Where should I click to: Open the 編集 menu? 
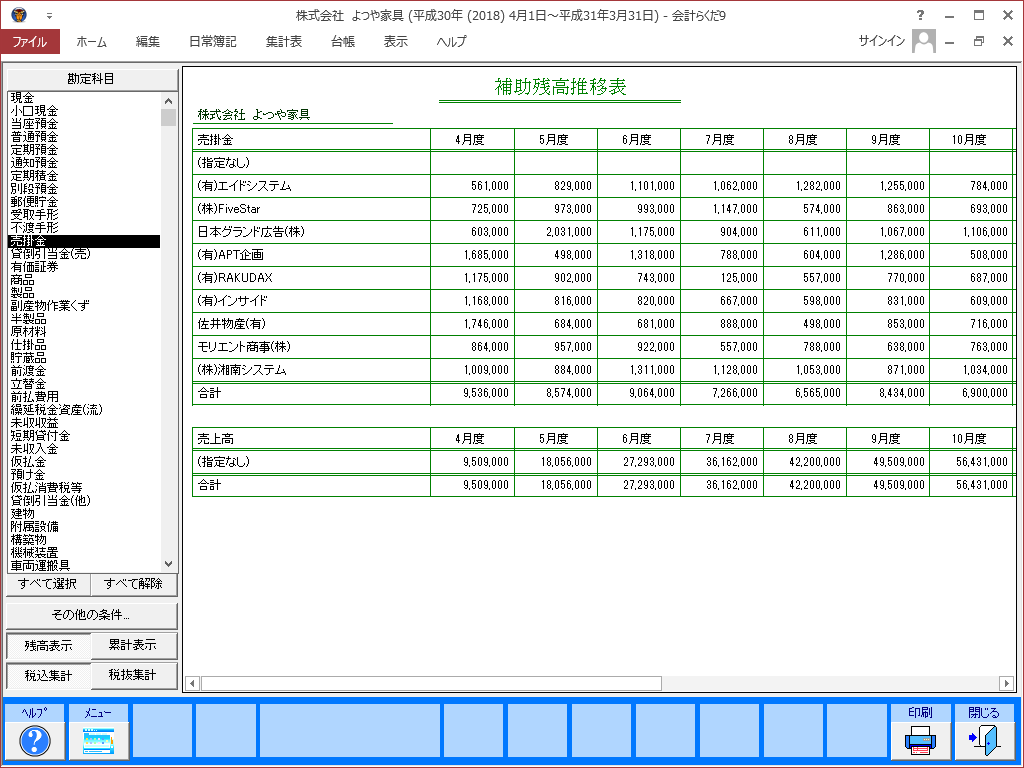(x=148, y=41)
